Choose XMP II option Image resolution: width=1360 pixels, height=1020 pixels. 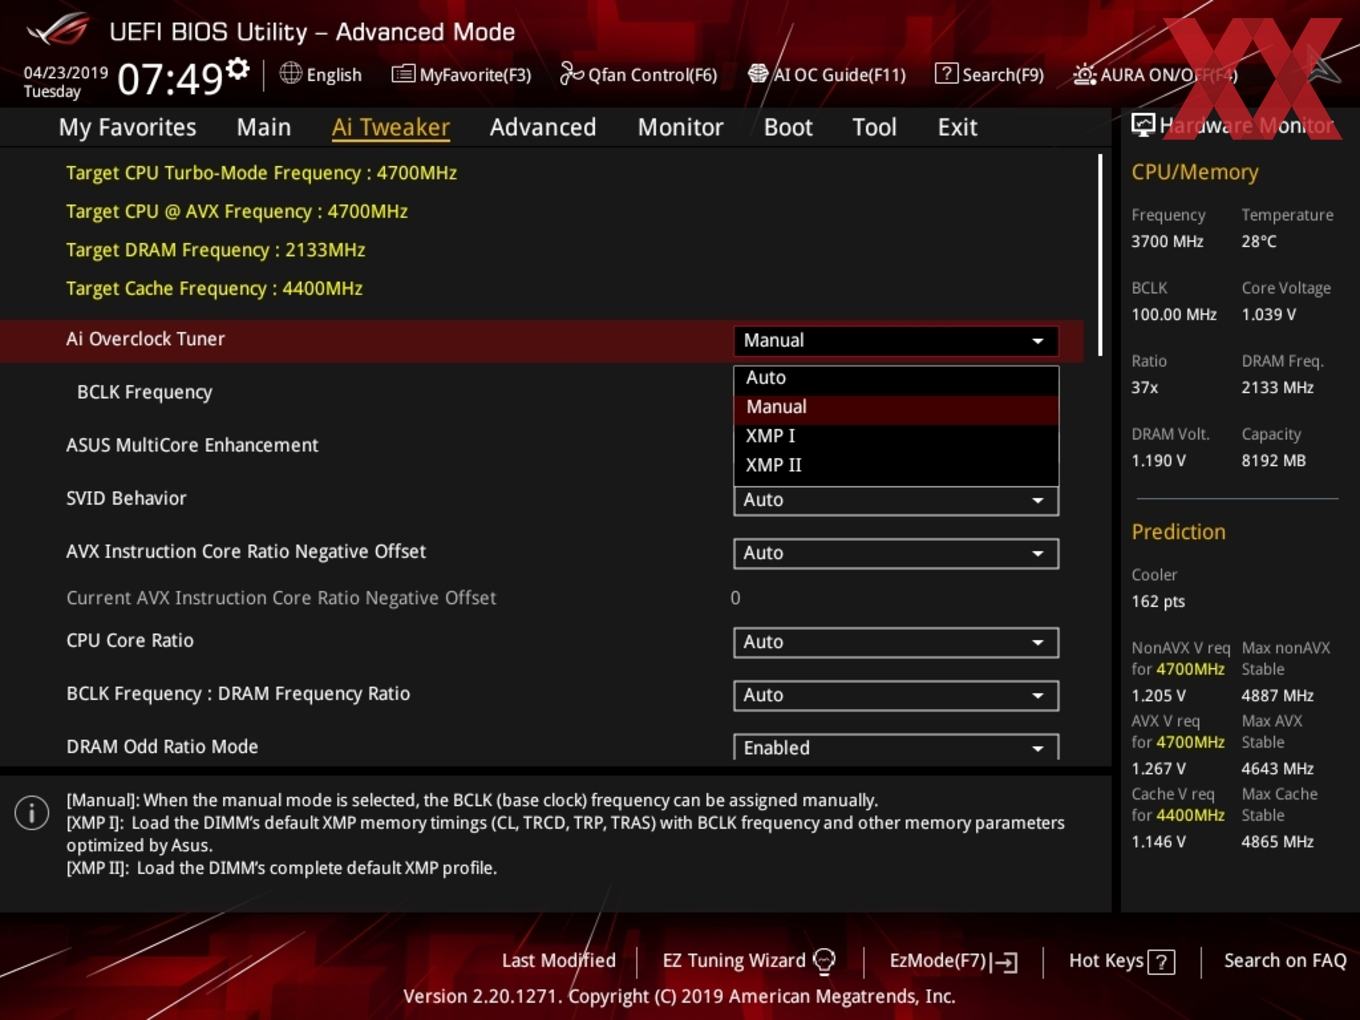coord(896,465)
